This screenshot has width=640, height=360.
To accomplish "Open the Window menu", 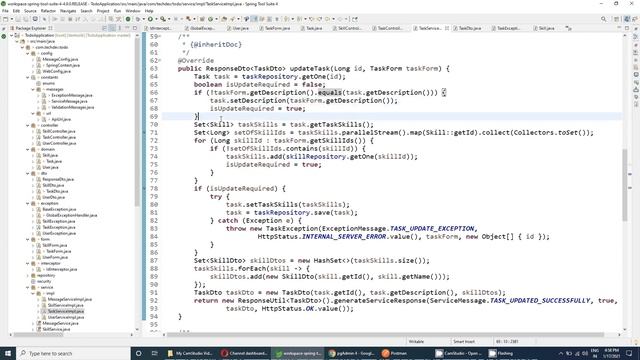I will pyautogui.click(x=133, y=11).
